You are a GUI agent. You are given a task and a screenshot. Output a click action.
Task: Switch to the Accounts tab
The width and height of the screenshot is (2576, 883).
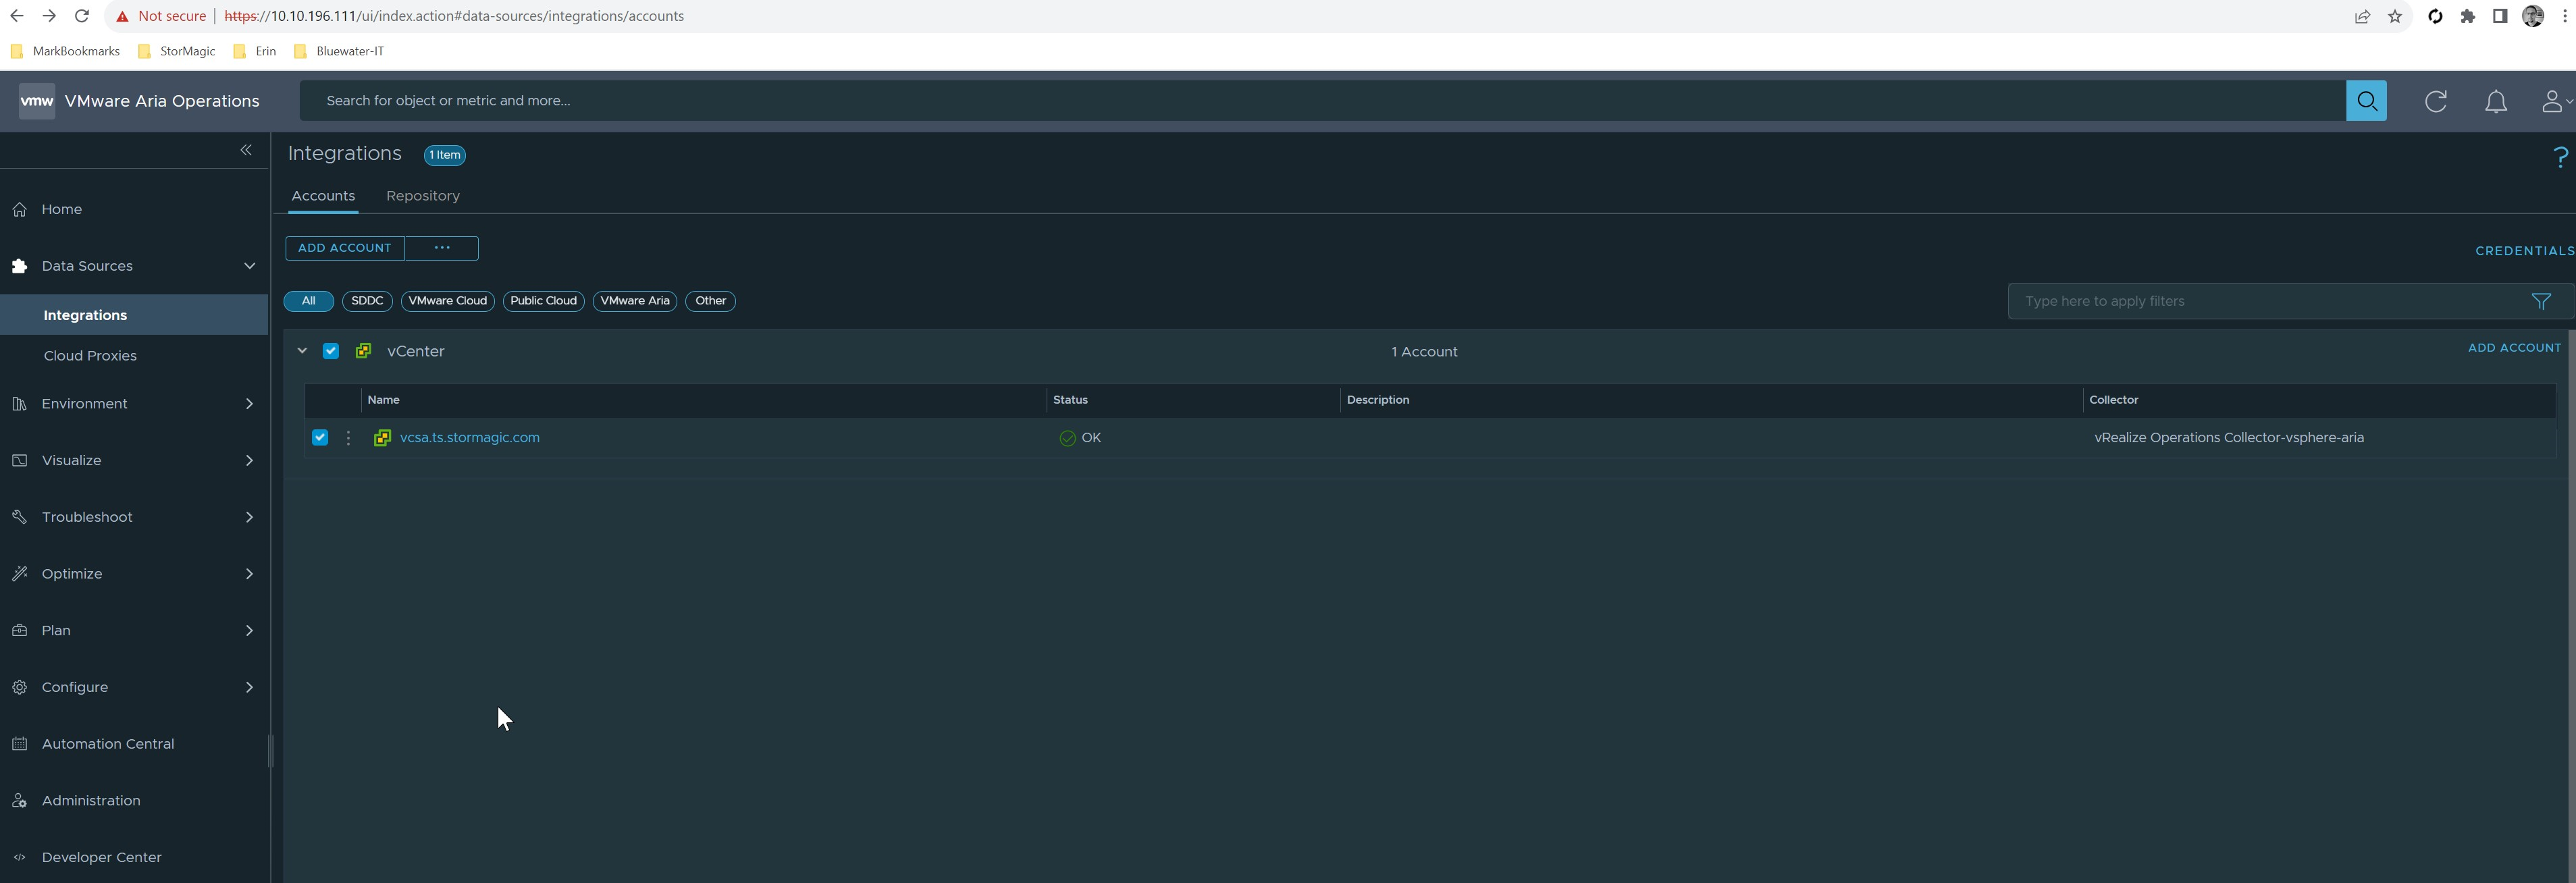click(323, 196)
